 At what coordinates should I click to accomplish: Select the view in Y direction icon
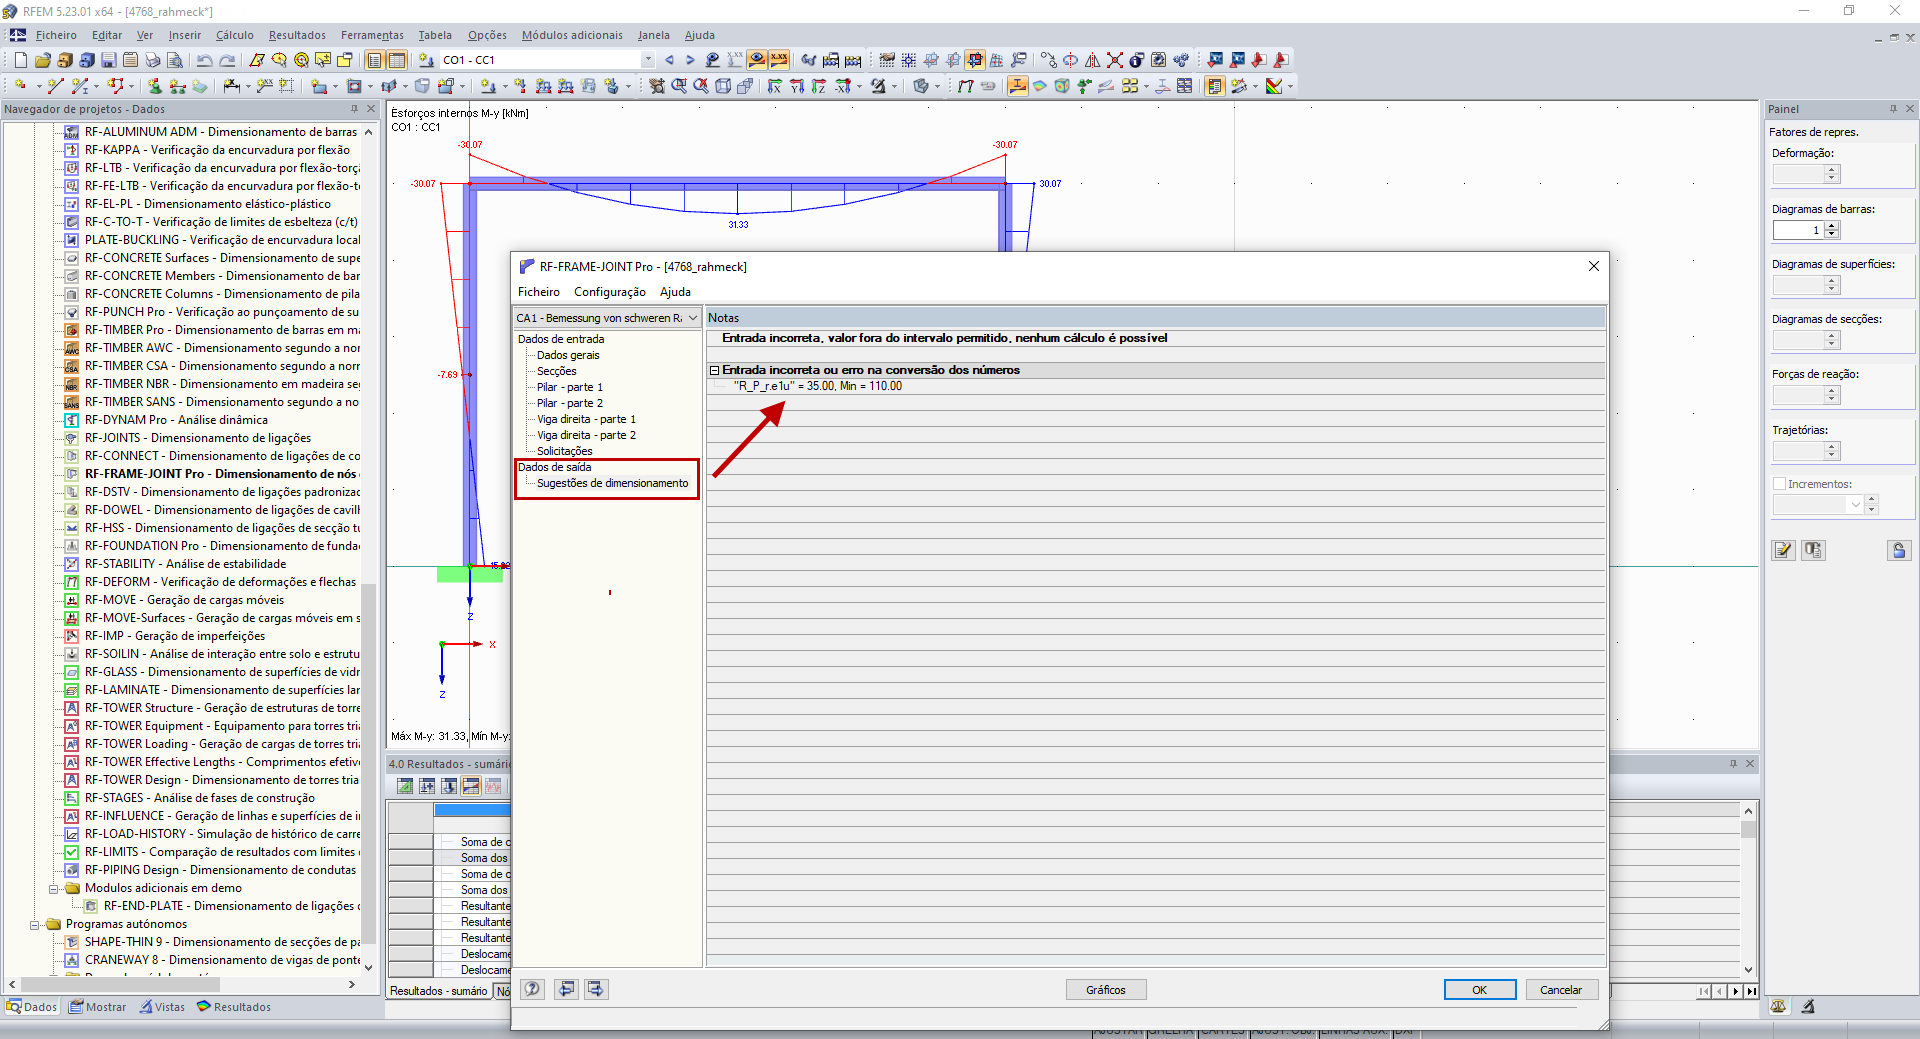[796, 86]
